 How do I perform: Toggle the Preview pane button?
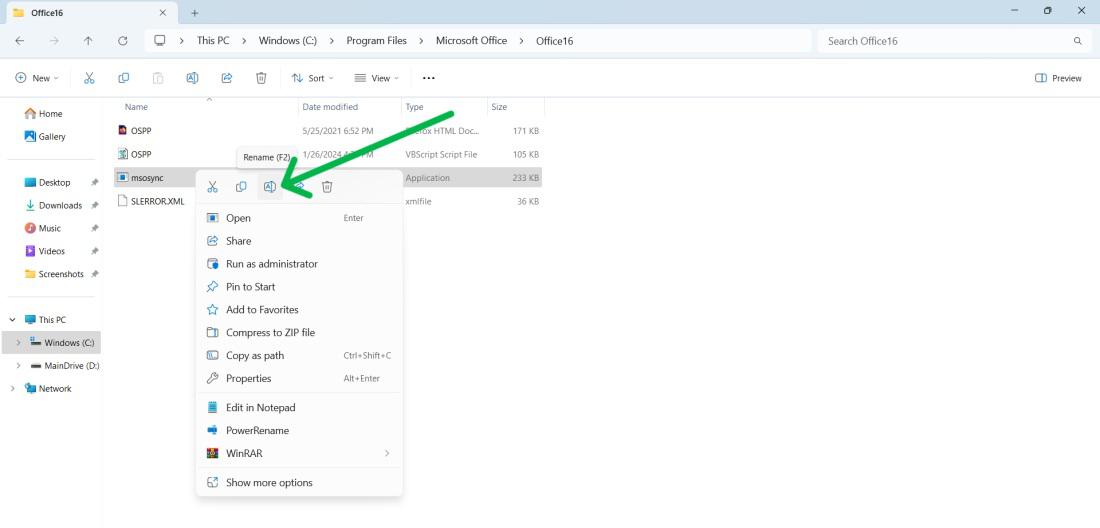point(1059,78)
